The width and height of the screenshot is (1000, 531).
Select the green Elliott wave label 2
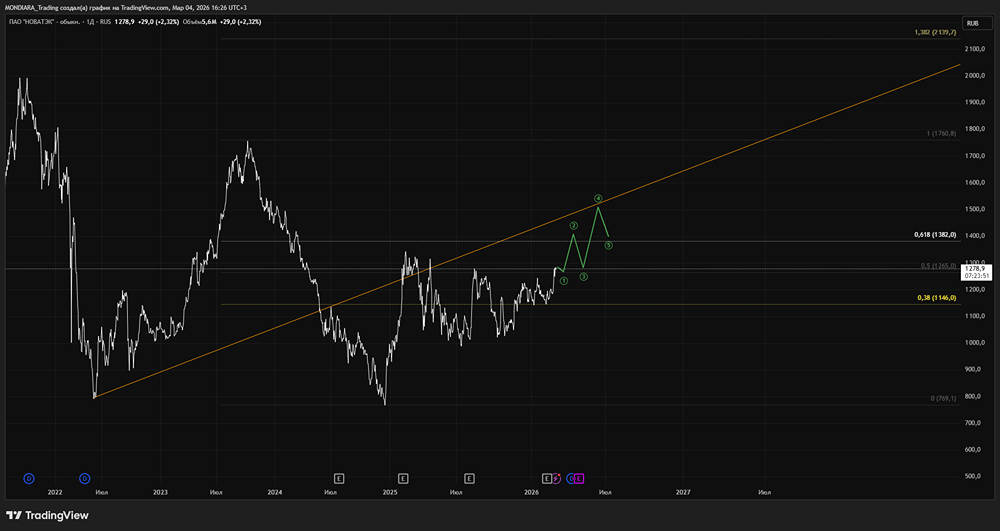click(574, 226)
